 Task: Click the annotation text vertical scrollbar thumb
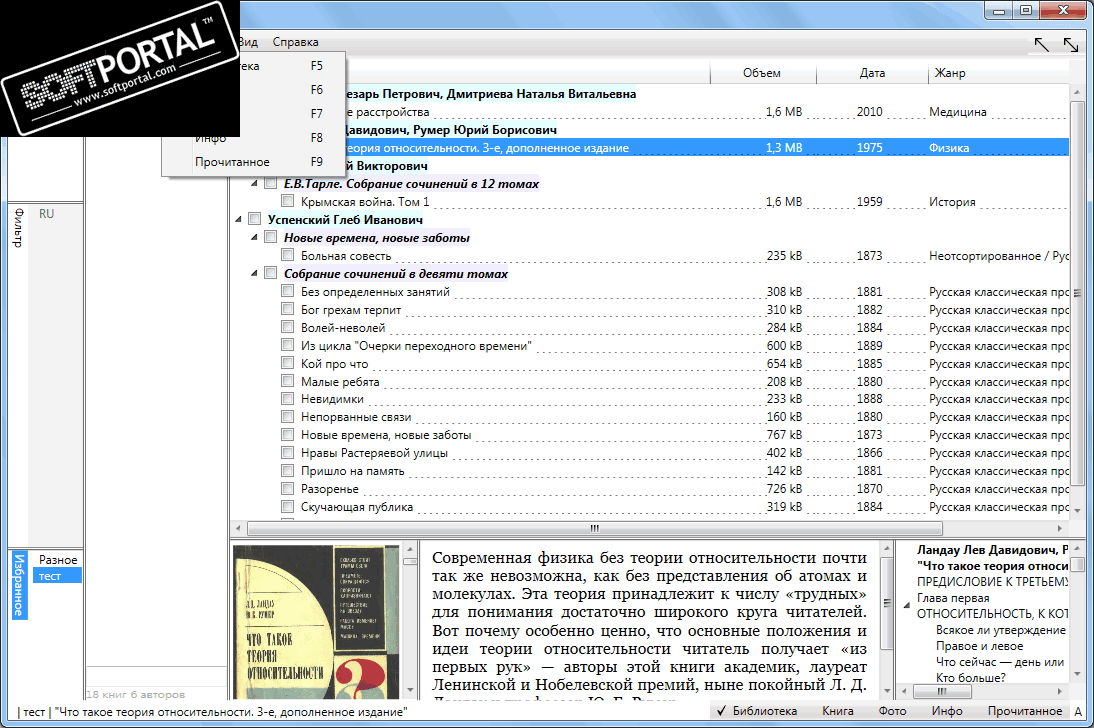pyautogui.click(x=887, y=602)
